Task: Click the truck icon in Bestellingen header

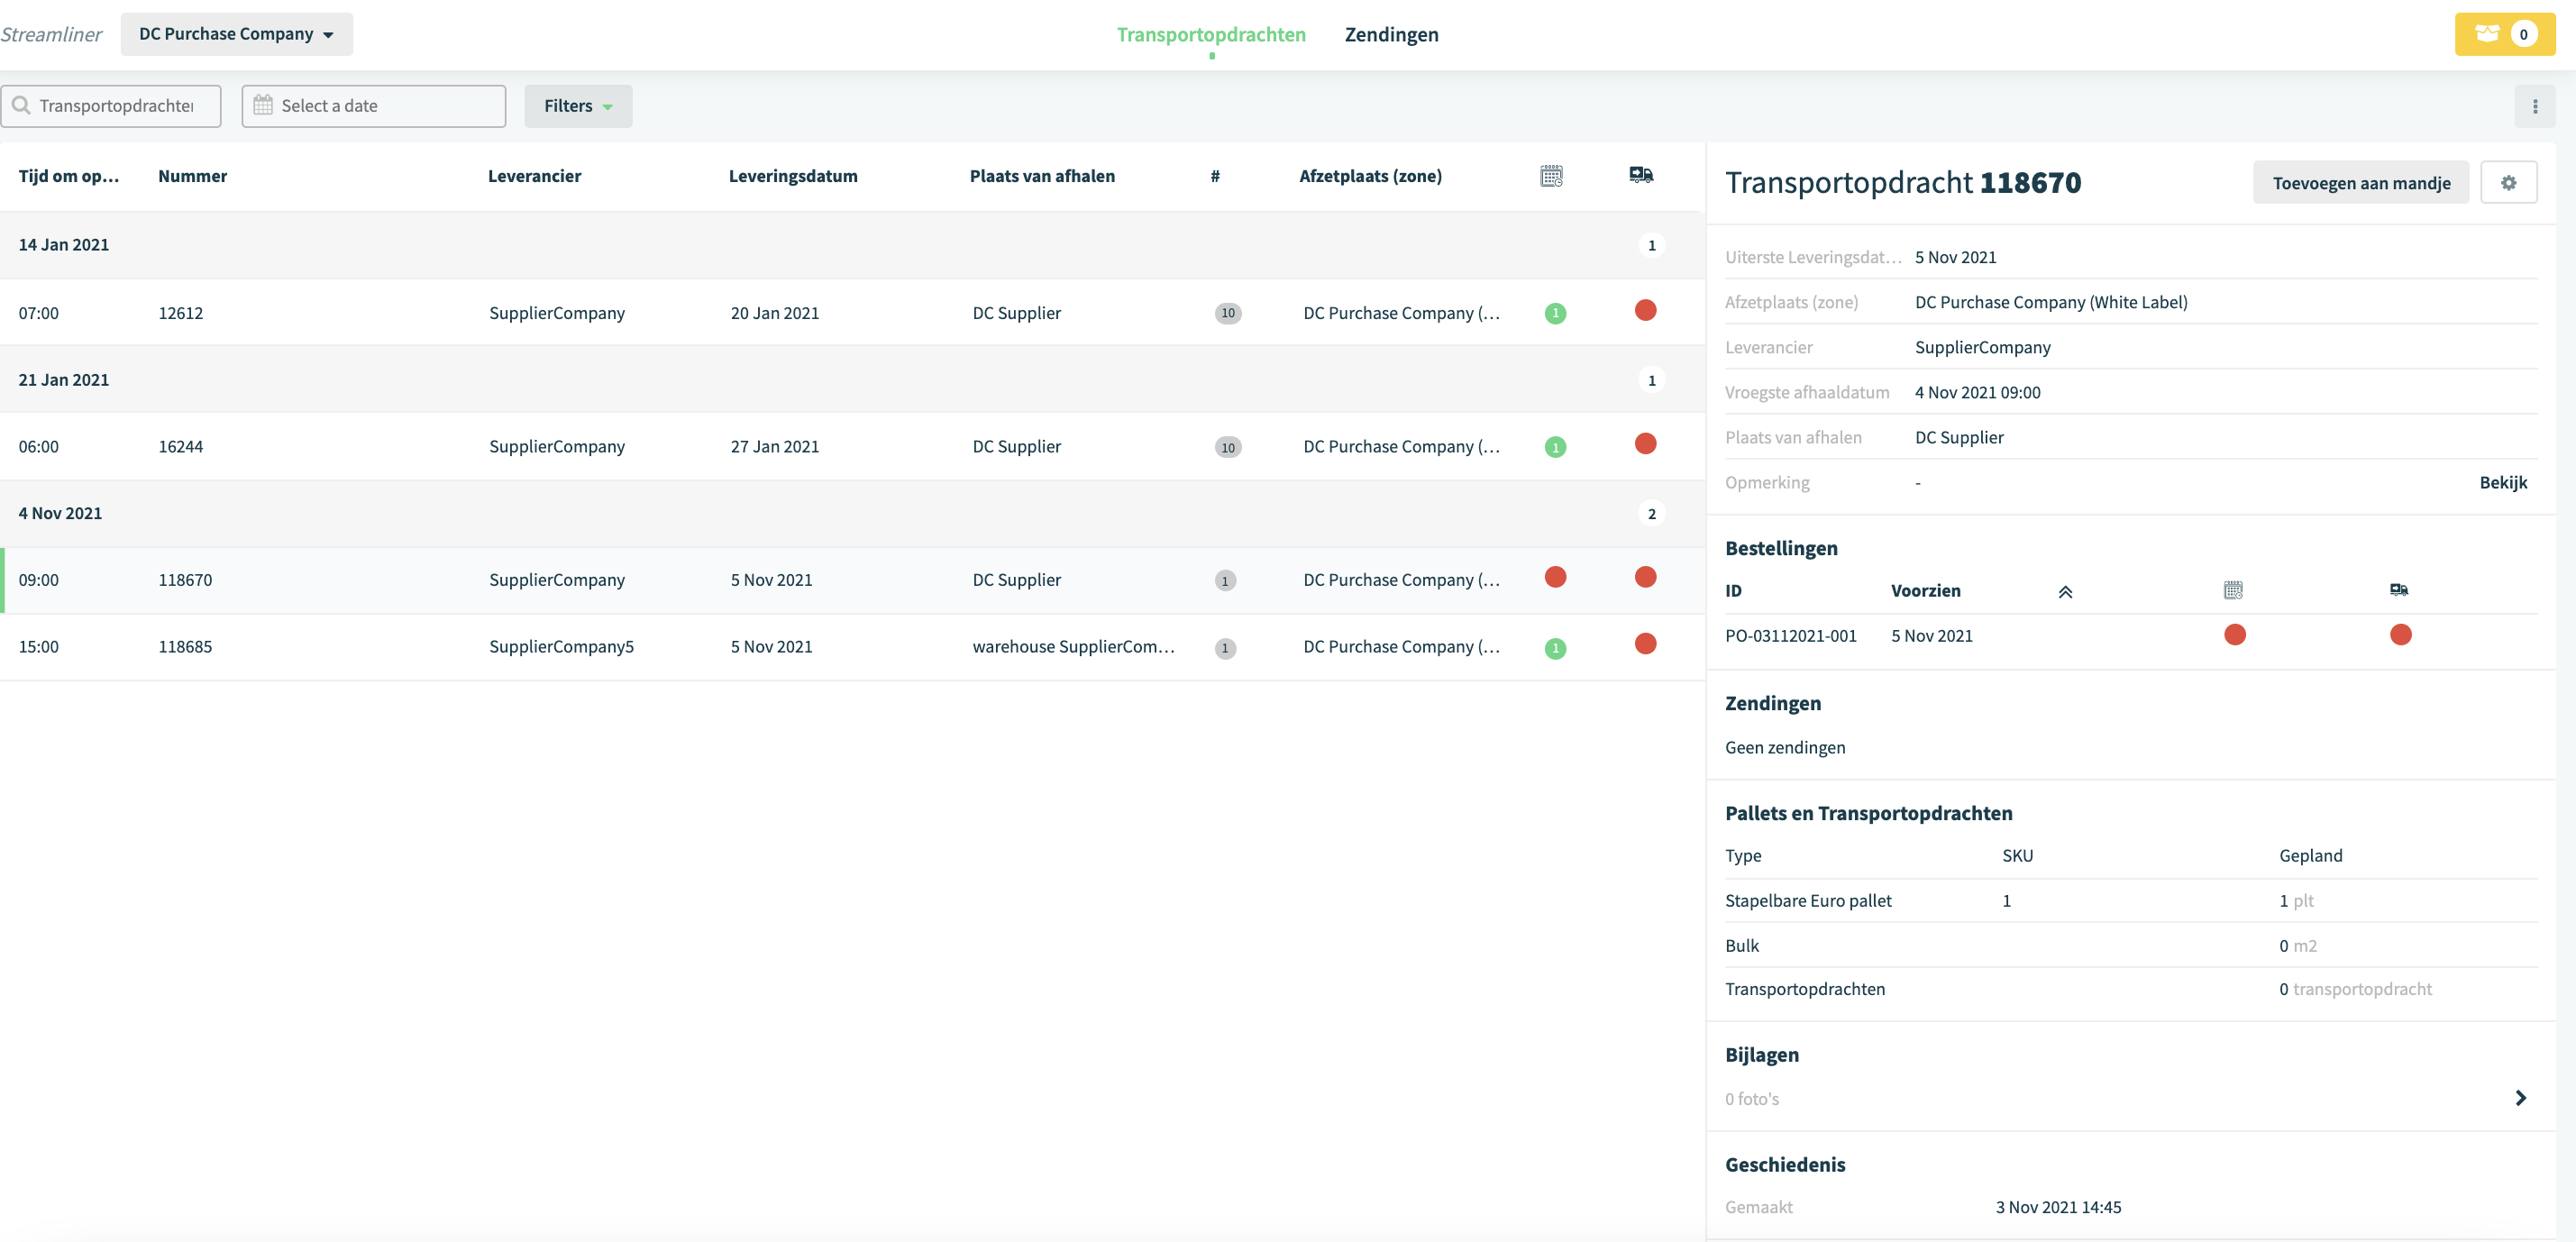Action: 2399,590
